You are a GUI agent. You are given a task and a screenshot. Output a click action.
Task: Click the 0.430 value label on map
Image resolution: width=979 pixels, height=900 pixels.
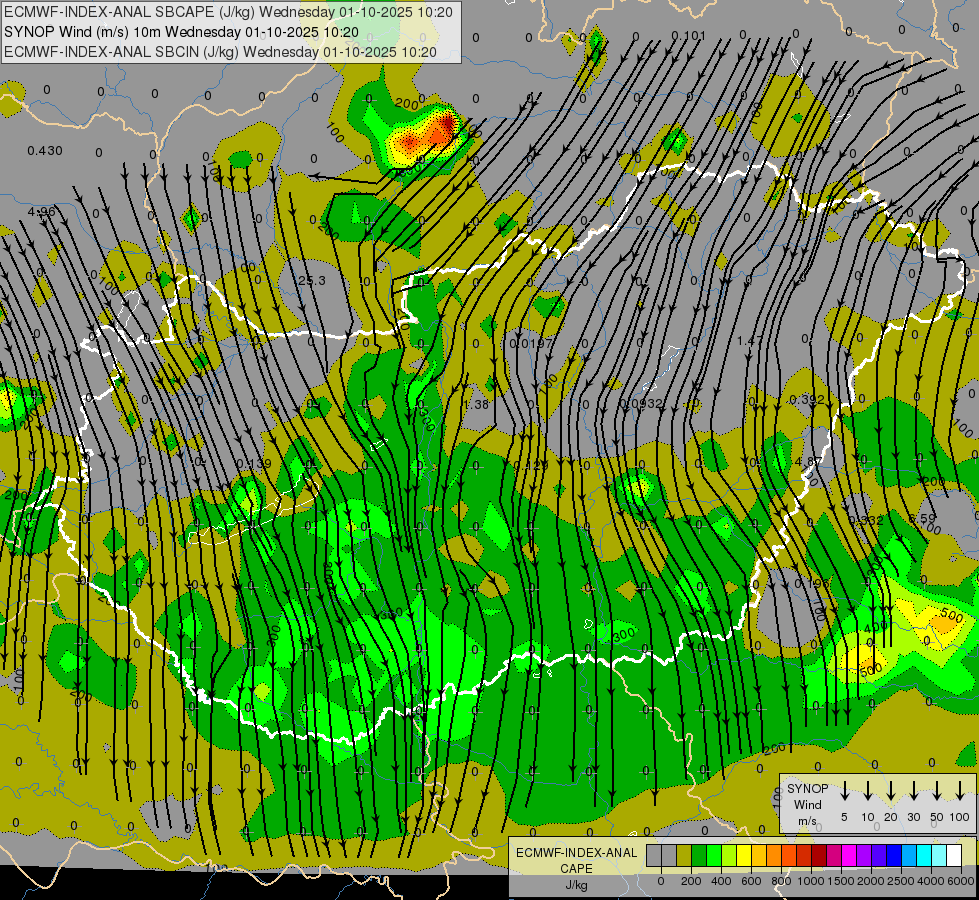point(45,151)
